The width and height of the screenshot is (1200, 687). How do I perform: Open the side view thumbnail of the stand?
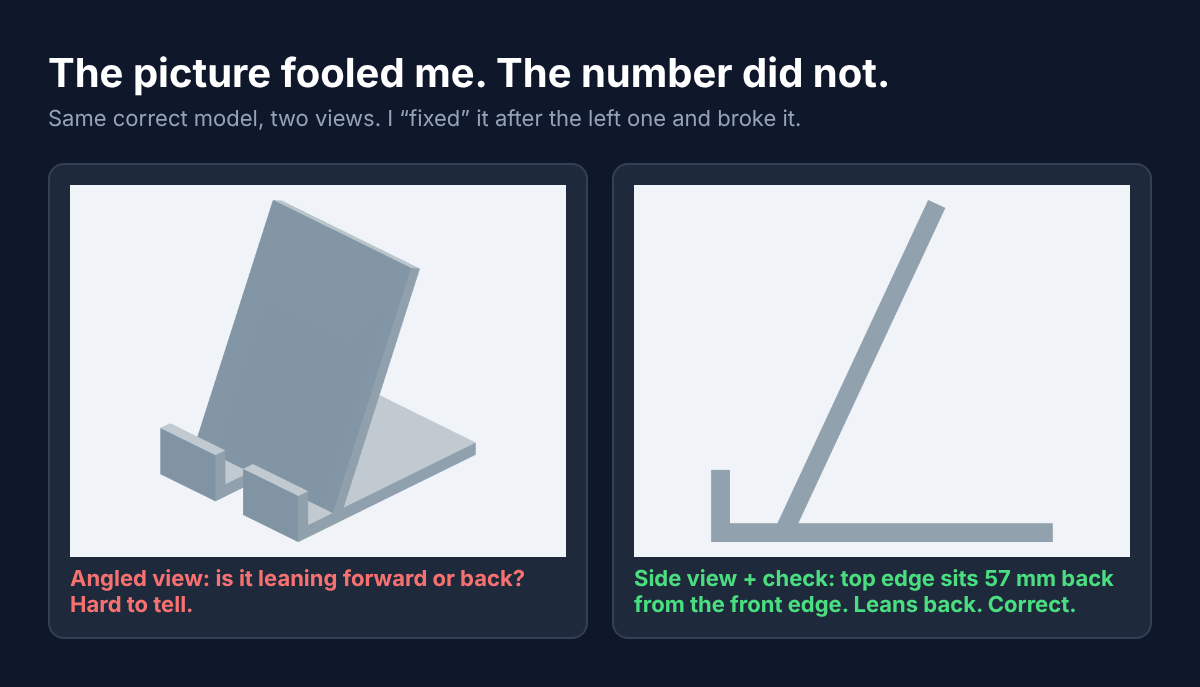(882, 371)
